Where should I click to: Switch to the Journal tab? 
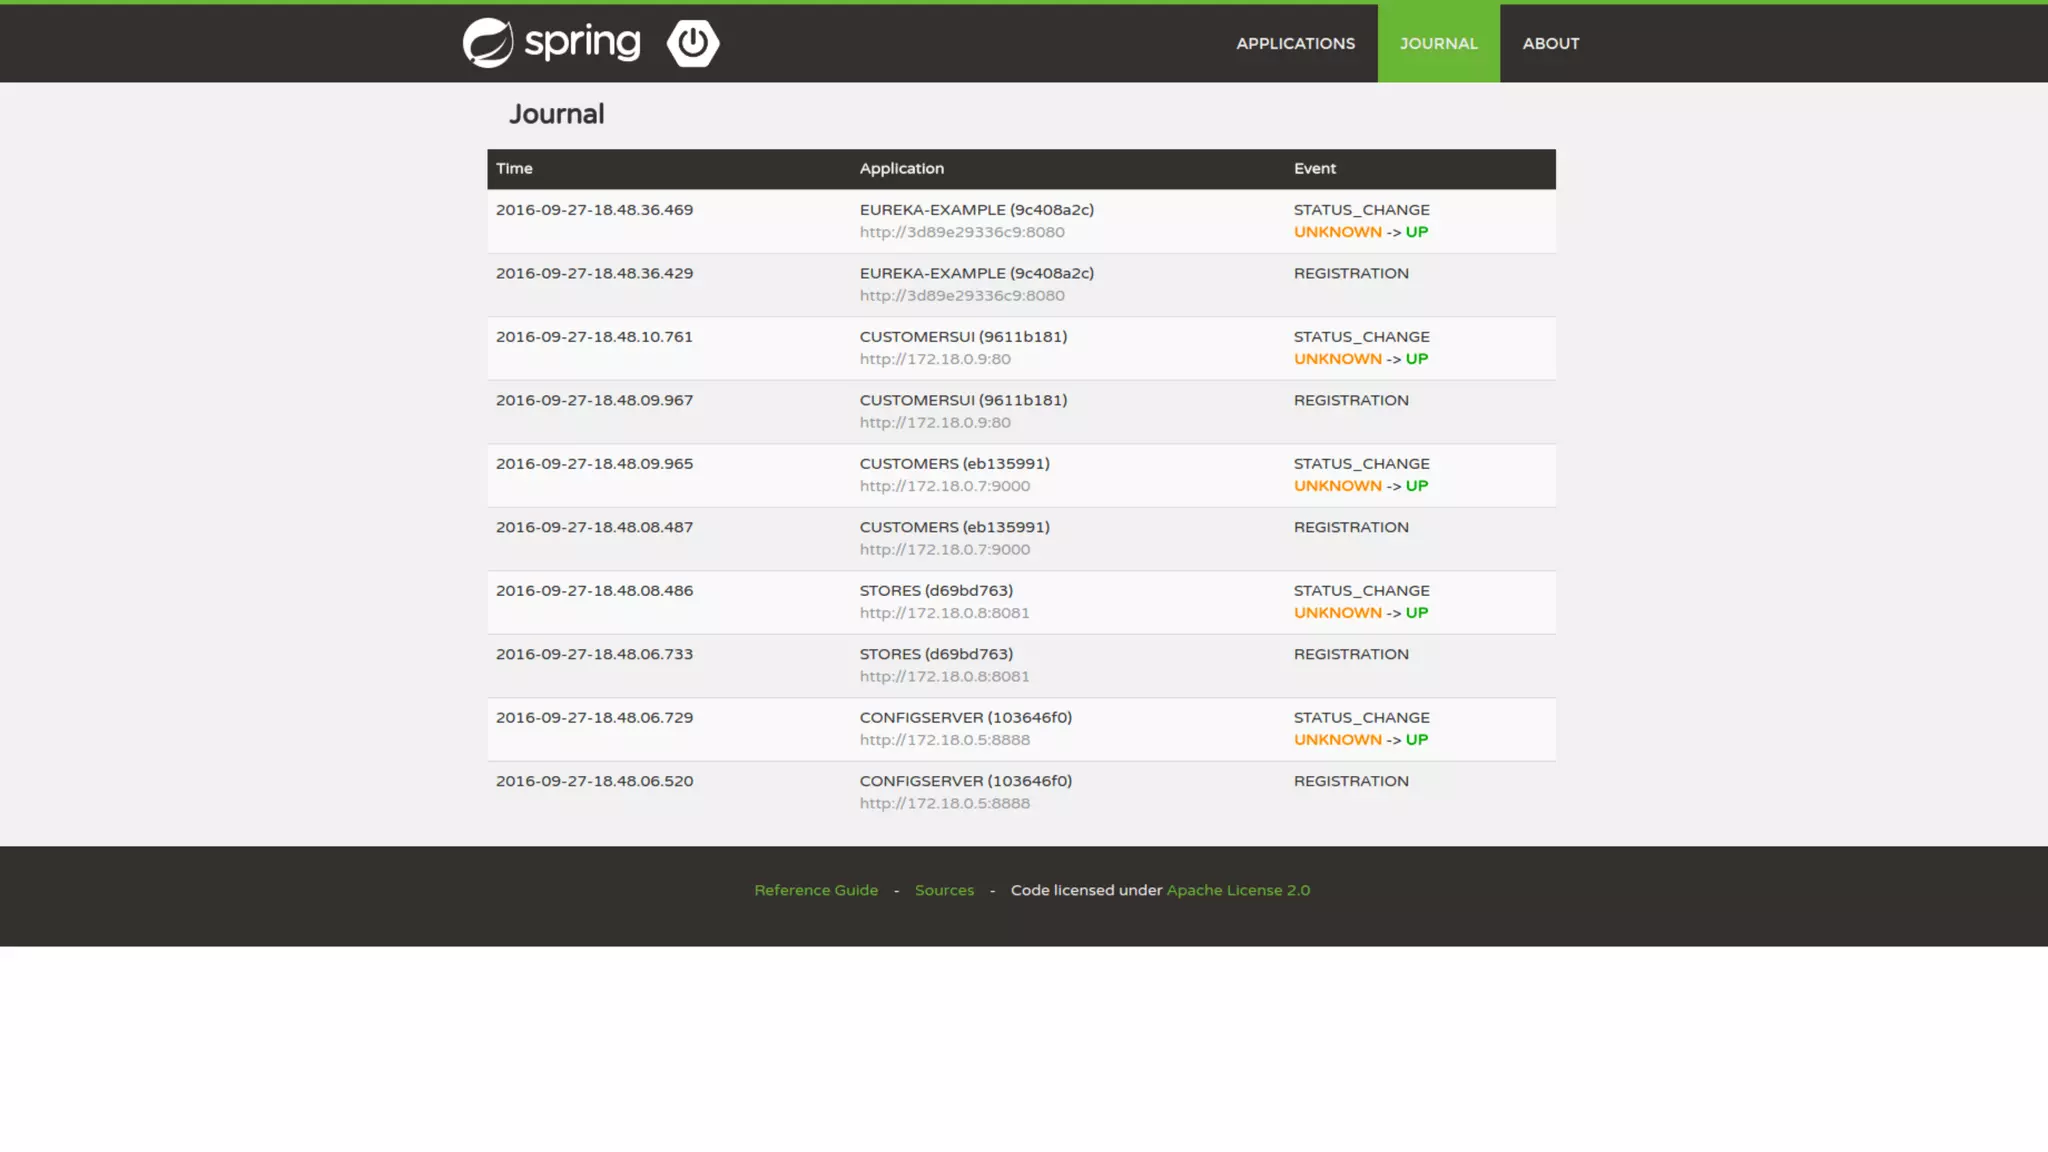coord(1438,43)
